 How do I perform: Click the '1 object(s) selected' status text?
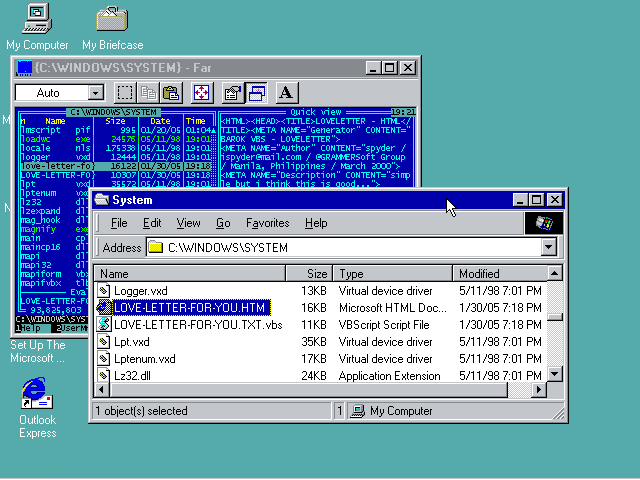click(142, 411)
